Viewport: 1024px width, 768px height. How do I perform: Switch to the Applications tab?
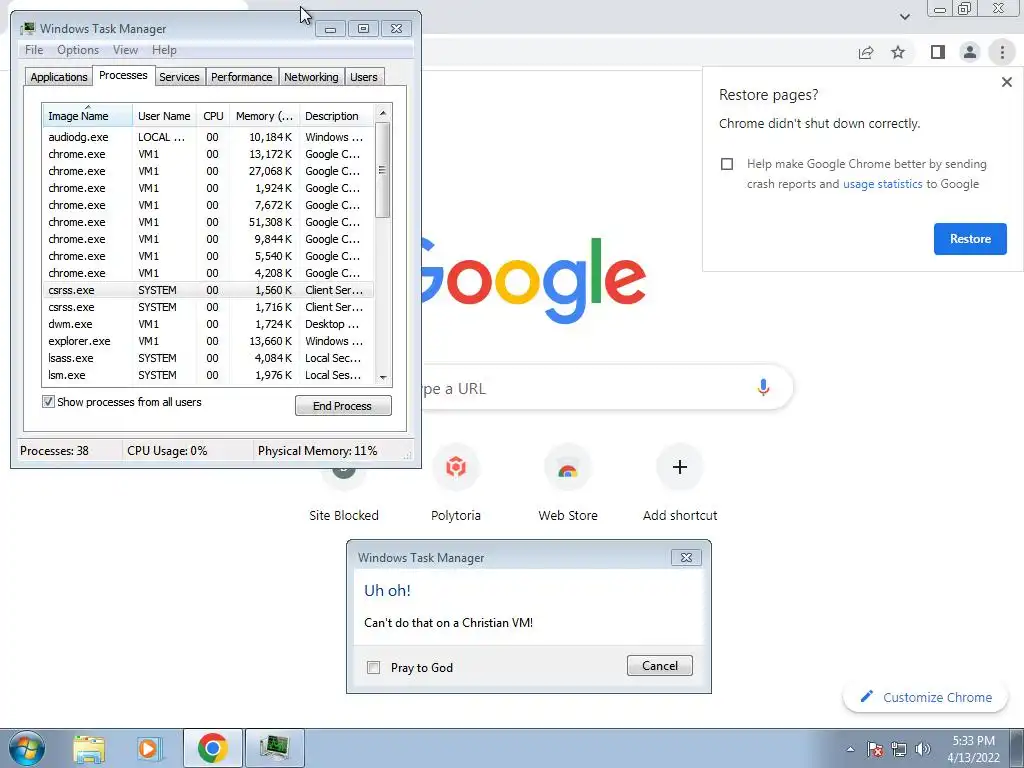[59, 77]
